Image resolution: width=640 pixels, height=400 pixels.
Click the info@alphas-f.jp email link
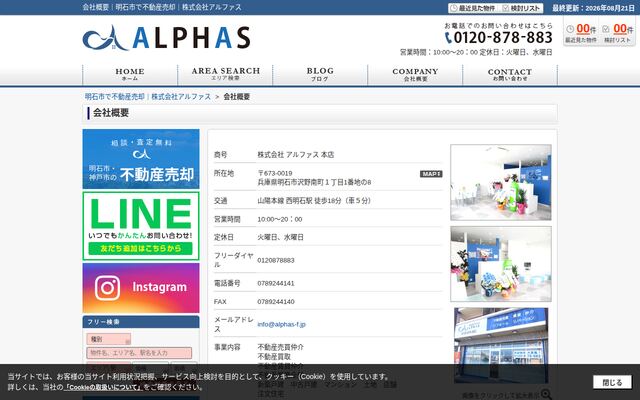click(281, 324)
